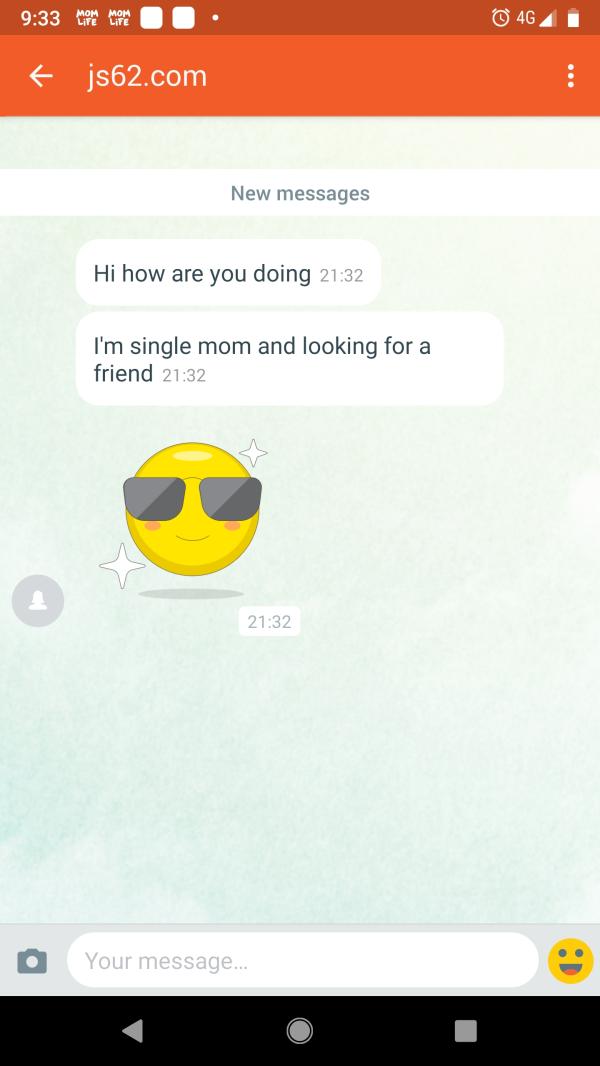Tap Android back navigation button
The width and height of the screenshot is (600, 1066).
pos(133,1031)
